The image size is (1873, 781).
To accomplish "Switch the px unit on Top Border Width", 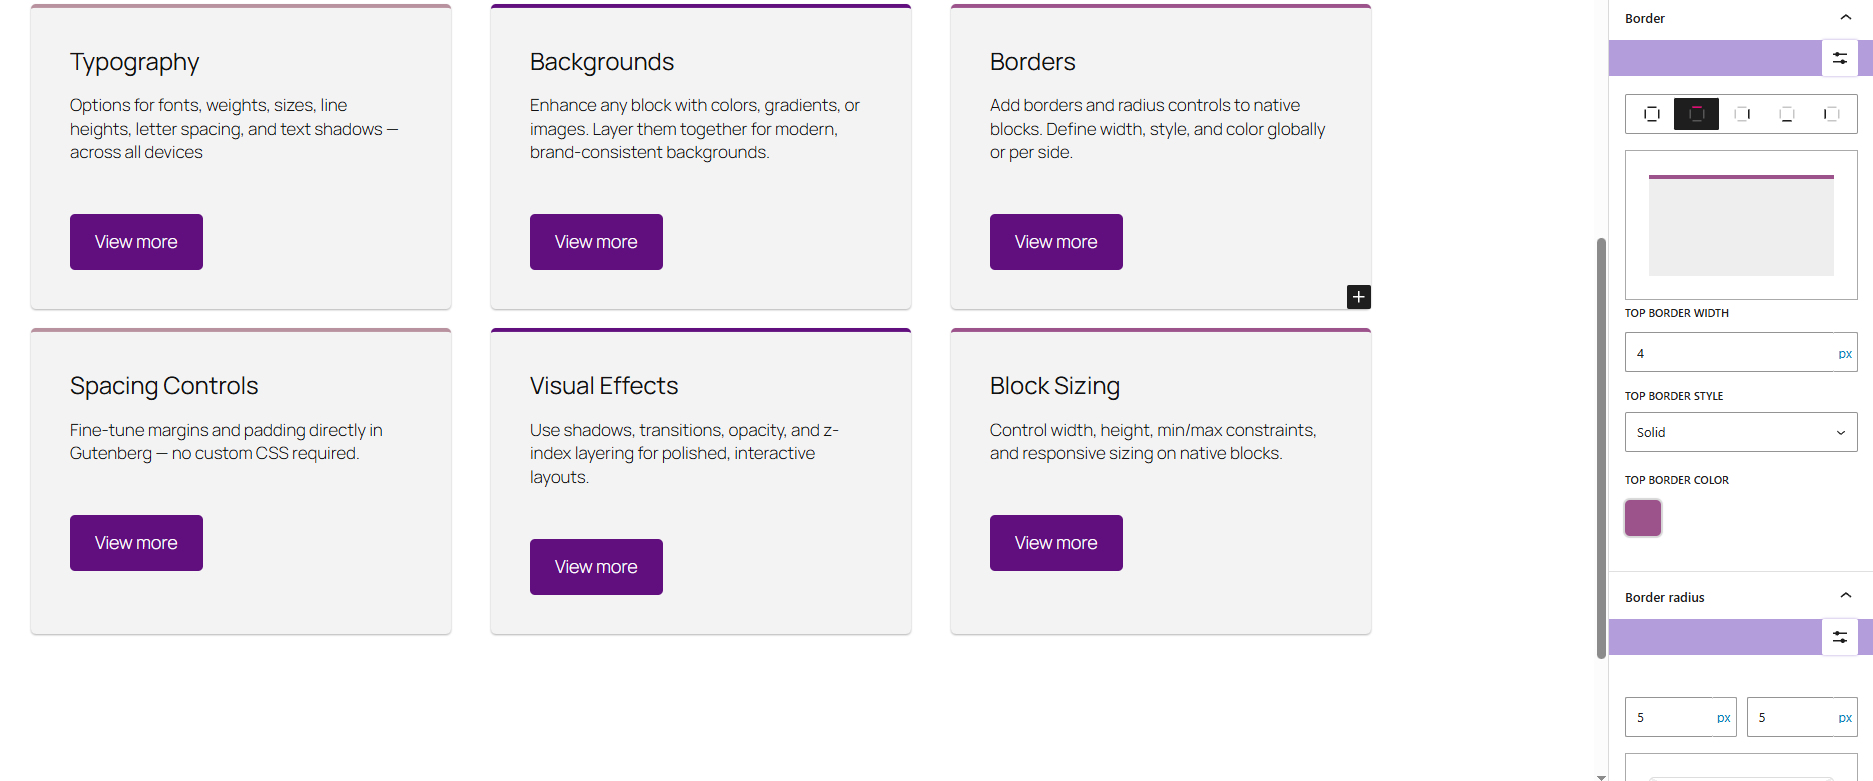I will pos(1846,352).
